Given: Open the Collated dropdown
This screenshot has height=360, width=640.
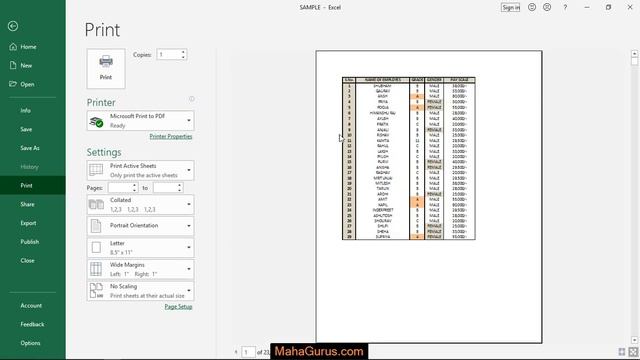Looking at the screenshot, I should coord(140,204).
